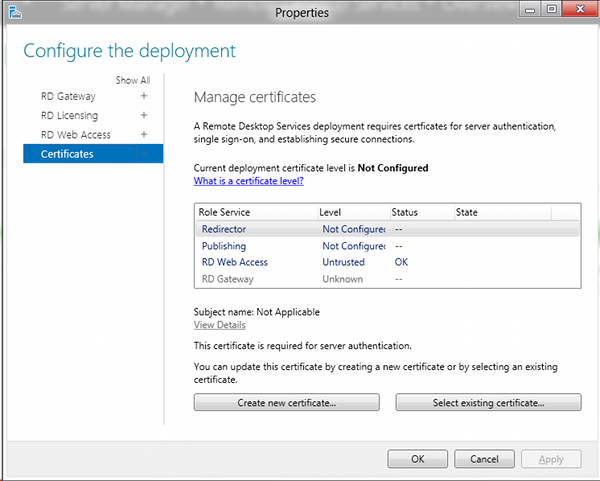Open the RD Web Access settings page
600x481 pixels.
click(x=76, y=135)
